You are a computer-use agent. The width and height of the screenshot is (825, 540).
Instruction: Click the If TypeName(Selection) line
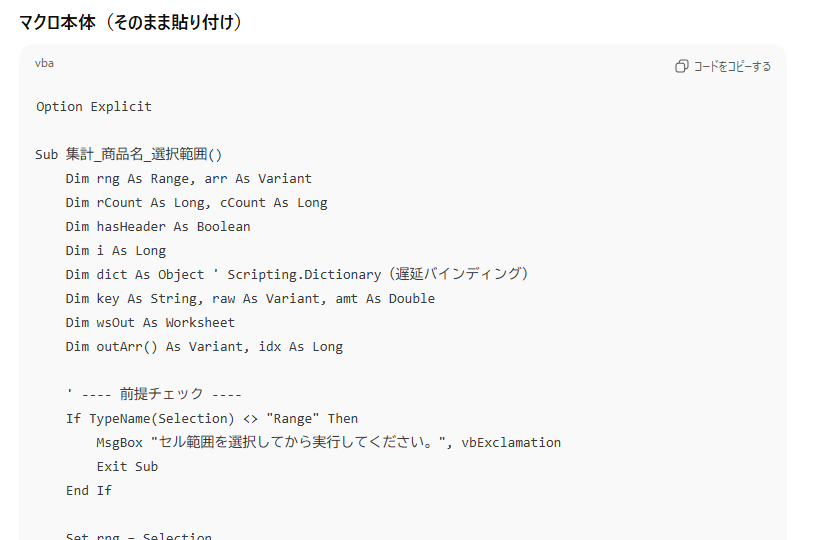pos(212,418)
